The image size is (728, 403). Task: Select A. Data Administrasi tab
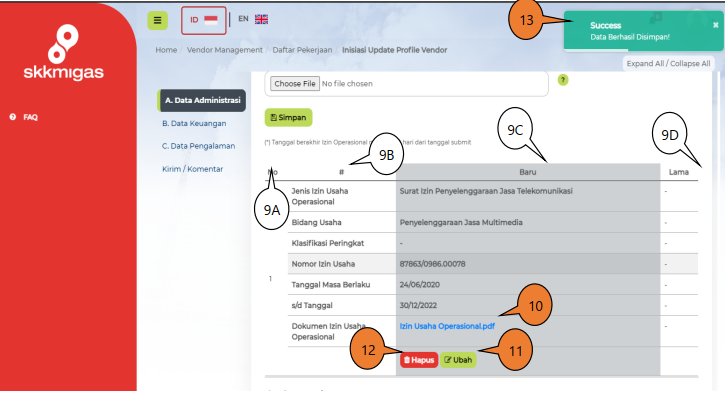click(x=202, y=100)
